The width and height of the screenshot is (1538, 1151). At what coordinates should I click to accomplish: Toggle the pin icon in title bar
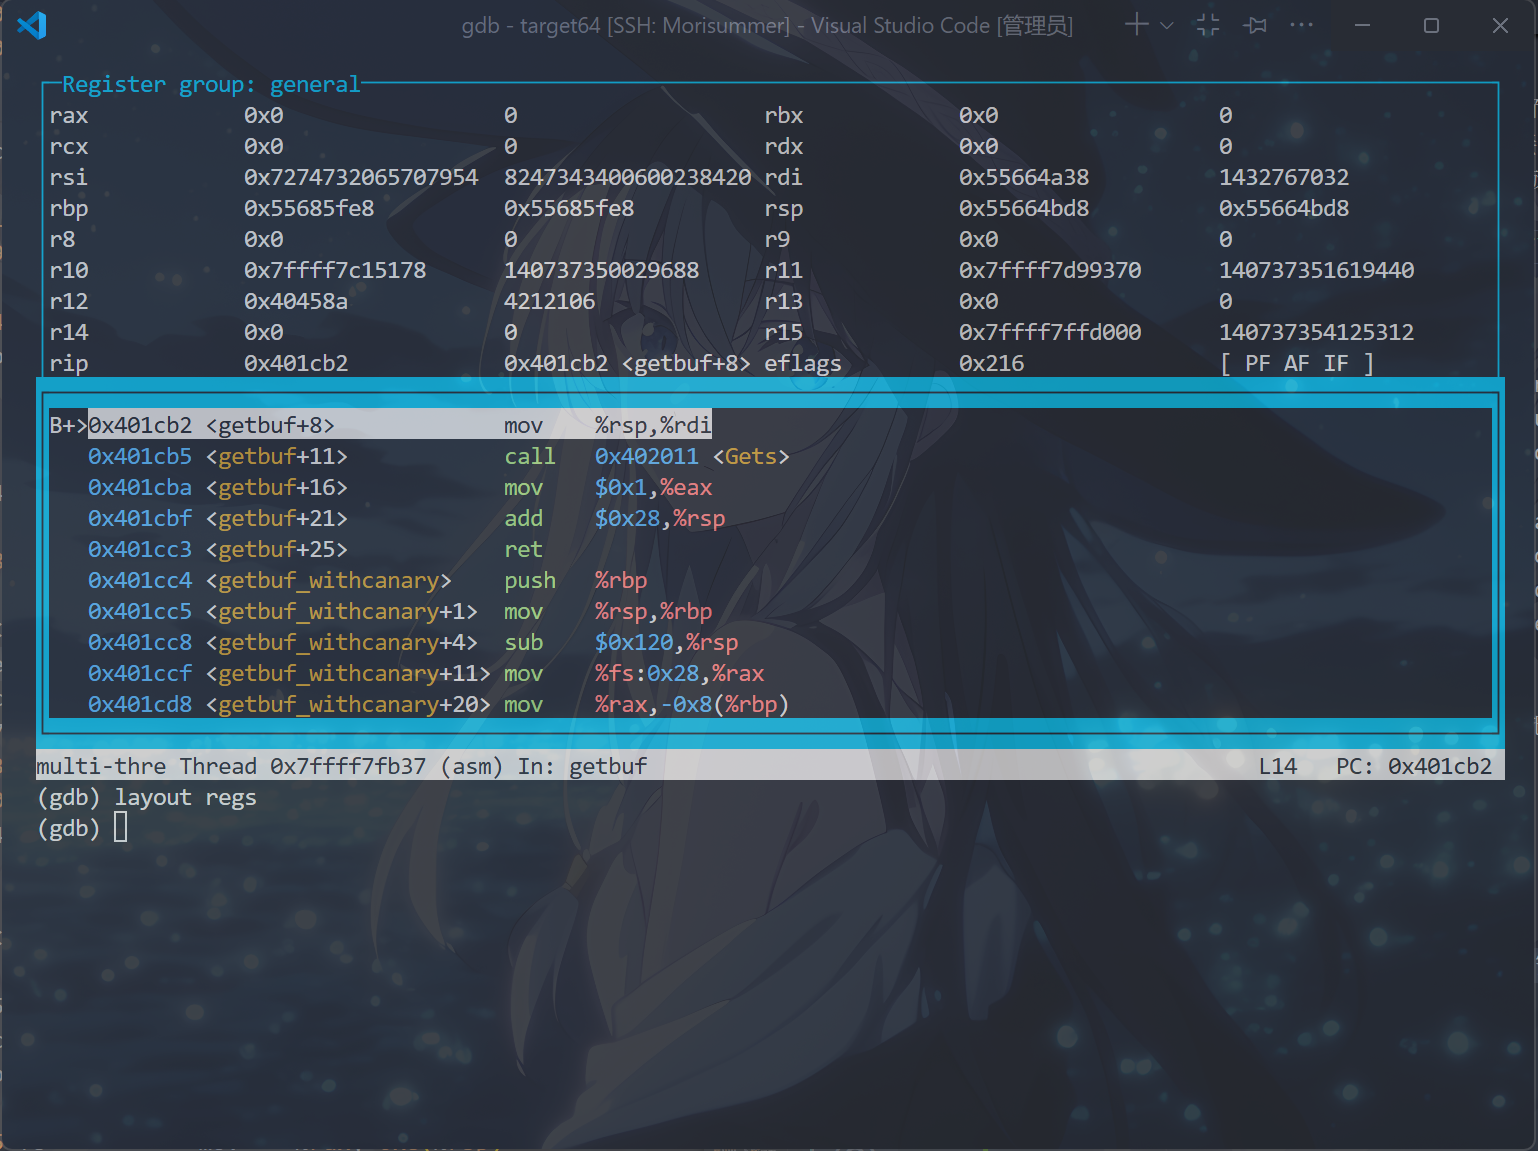(x=1255, y=25)
